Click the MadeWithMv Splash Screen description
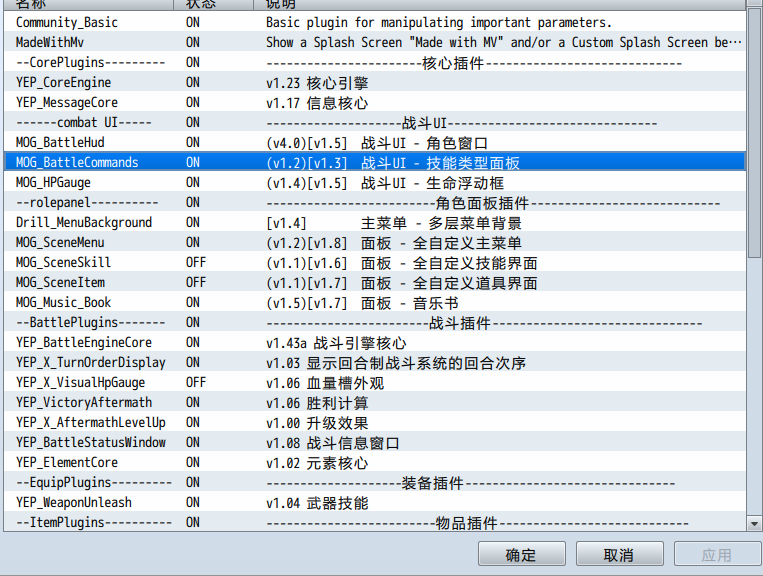 [x=504, y=42]
